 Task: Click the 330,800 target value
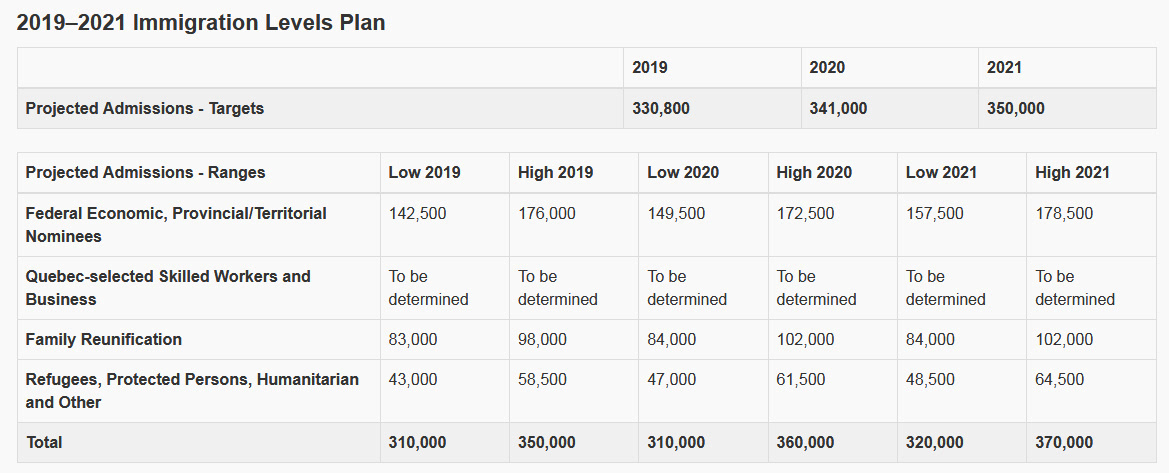[x=661, y=108]
